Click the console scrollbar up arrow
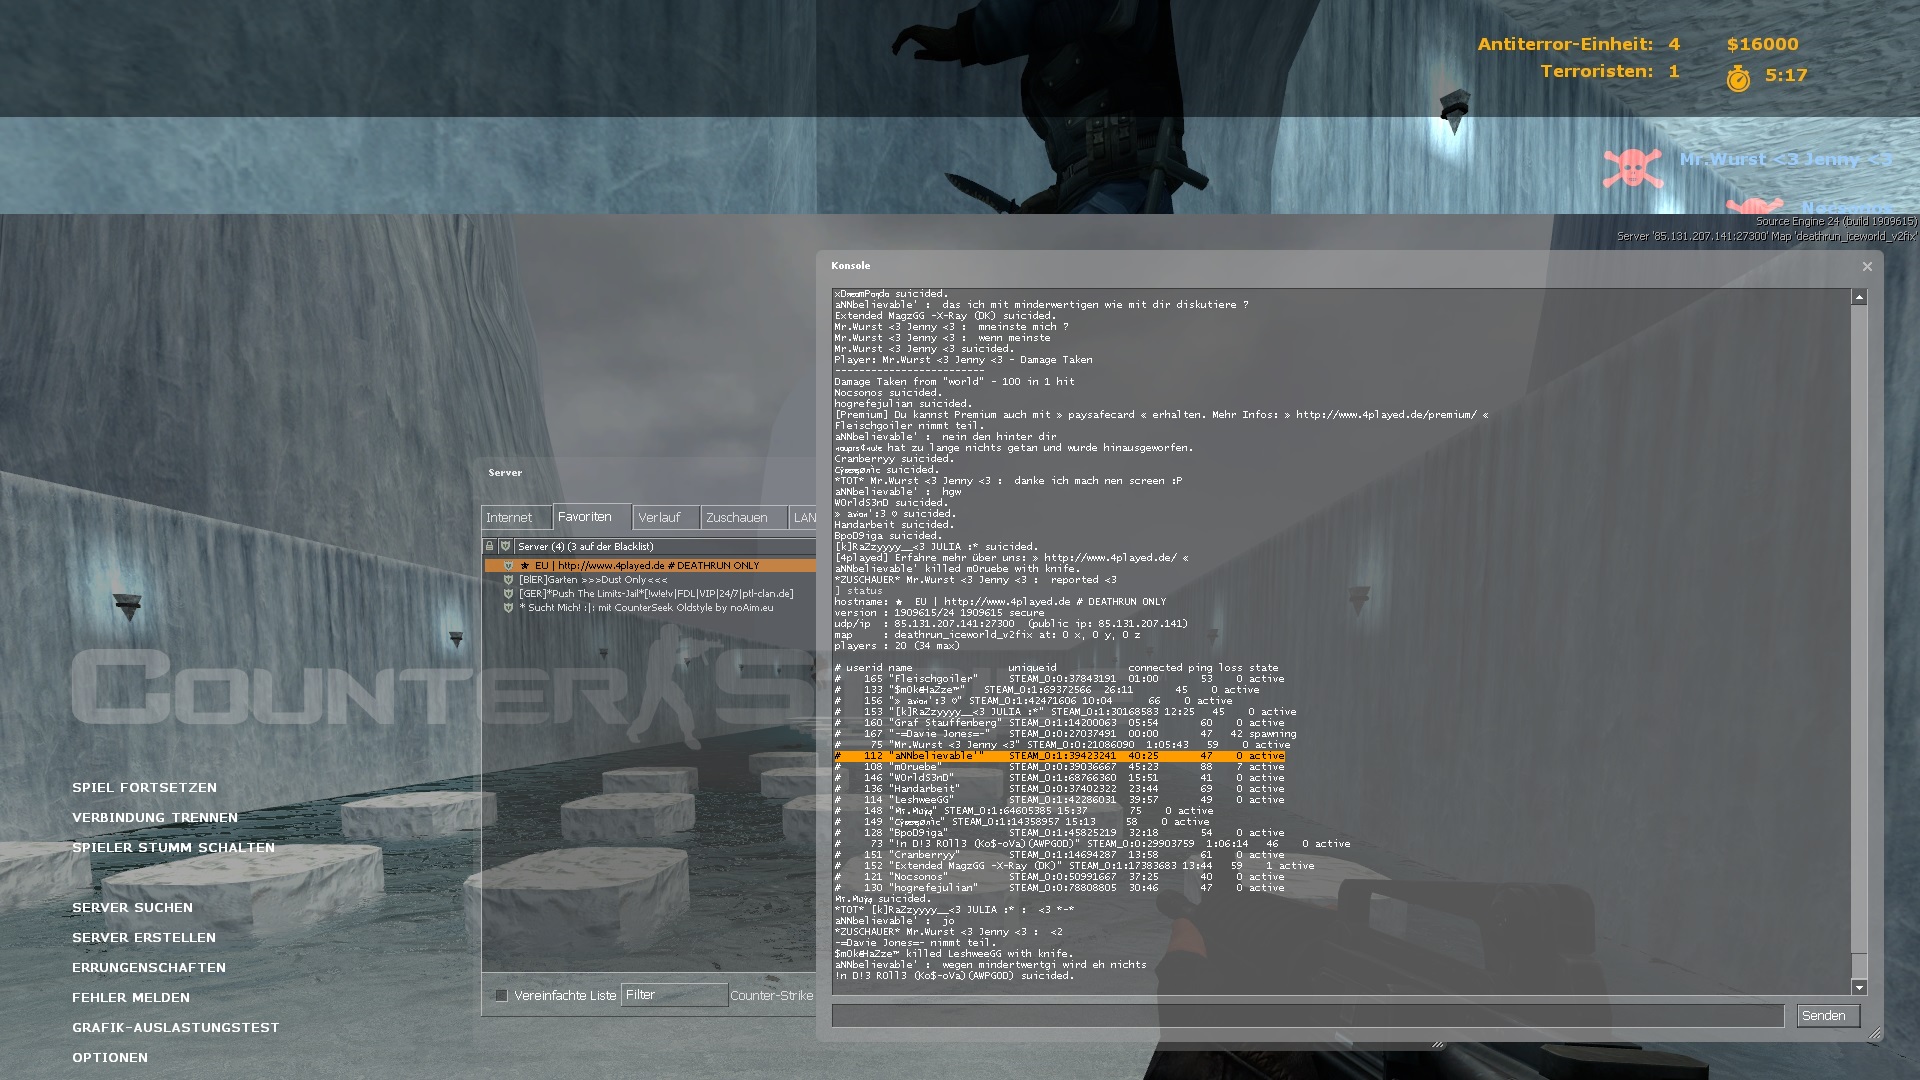The width and height of the screenshot is (1920, 1080). point(1859,297)
